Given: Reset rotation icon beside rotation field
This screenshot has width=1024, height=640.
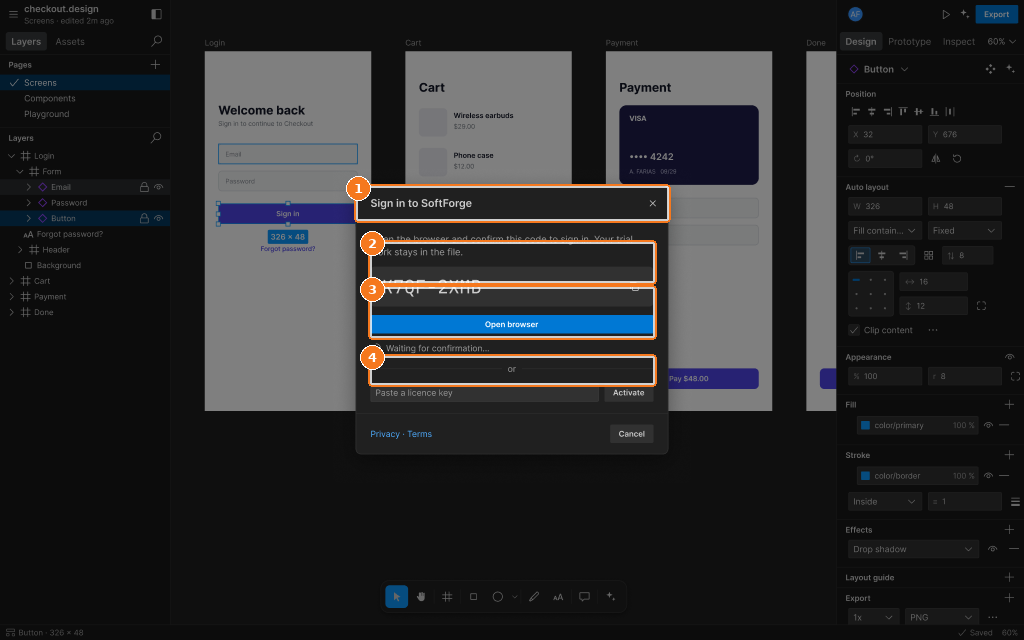Looking at the screenshot, I should tap(957, 158).
